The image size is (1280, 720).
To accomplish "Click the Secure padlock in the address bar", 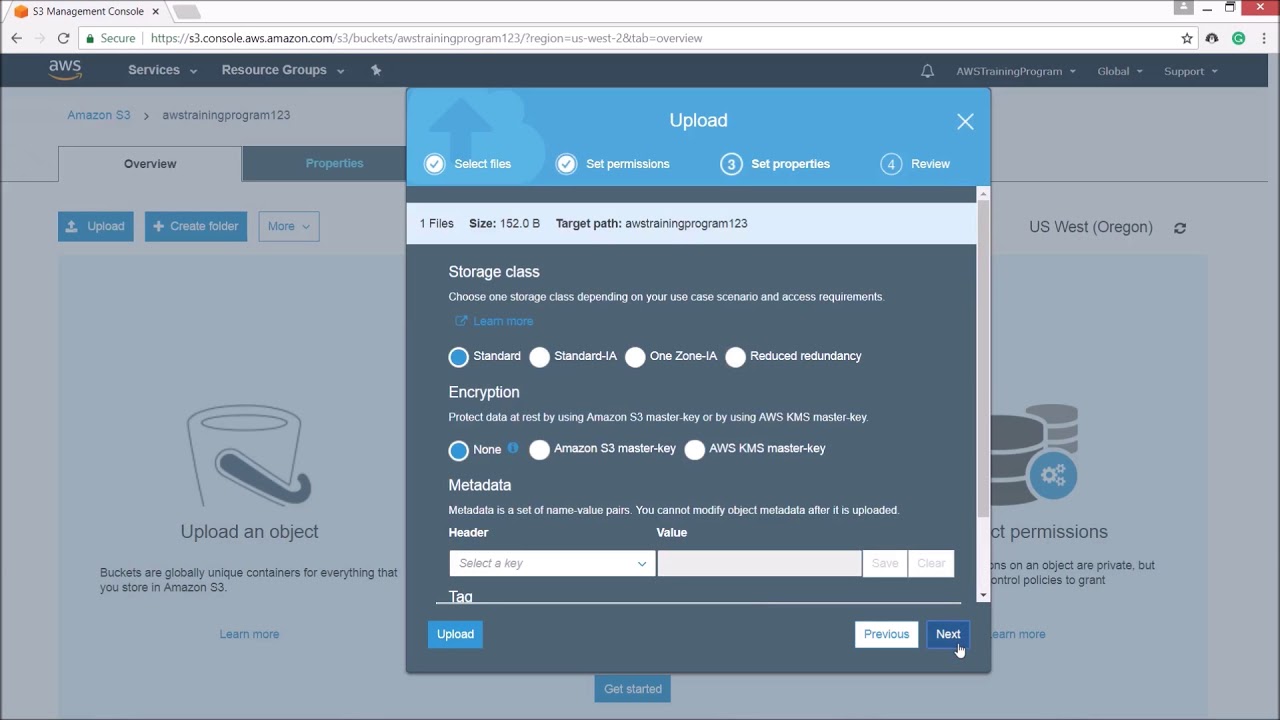I will 90,38.
